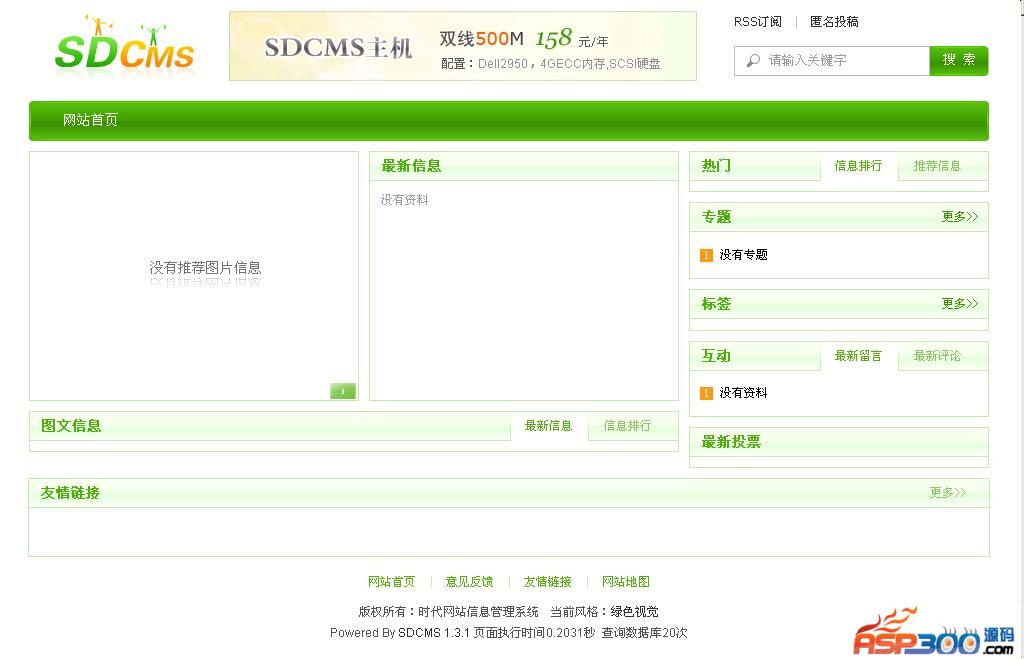
Task: Click the SDCMS logo
Action: click(124, 44)
